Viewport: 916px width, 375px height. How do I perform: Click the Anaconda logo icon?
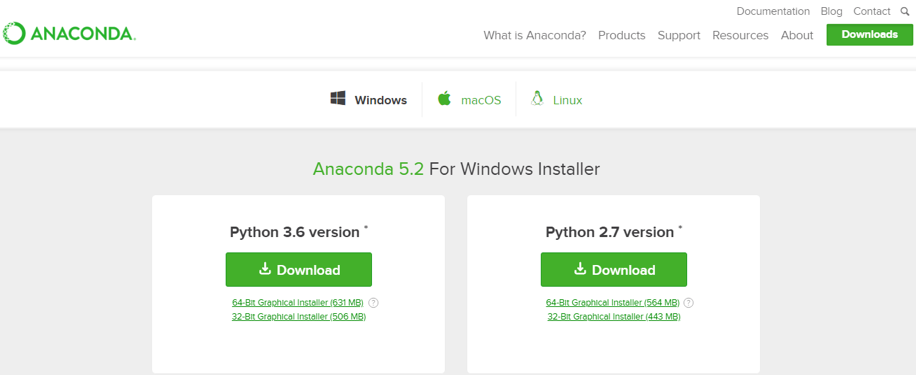(14, 33)
